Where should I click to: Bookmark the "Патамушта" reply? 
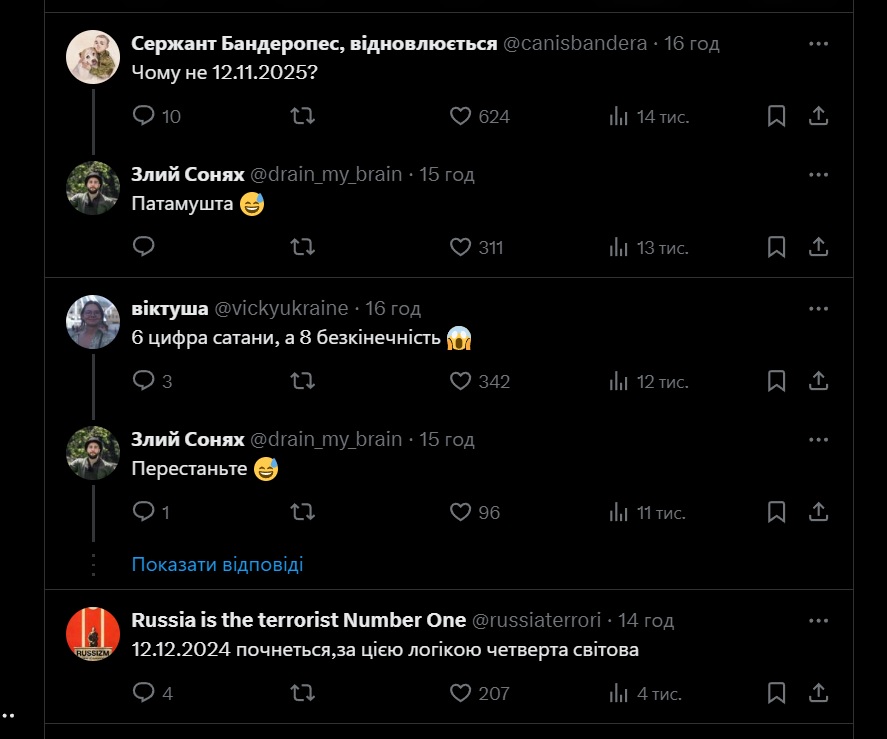coord(776,247)
